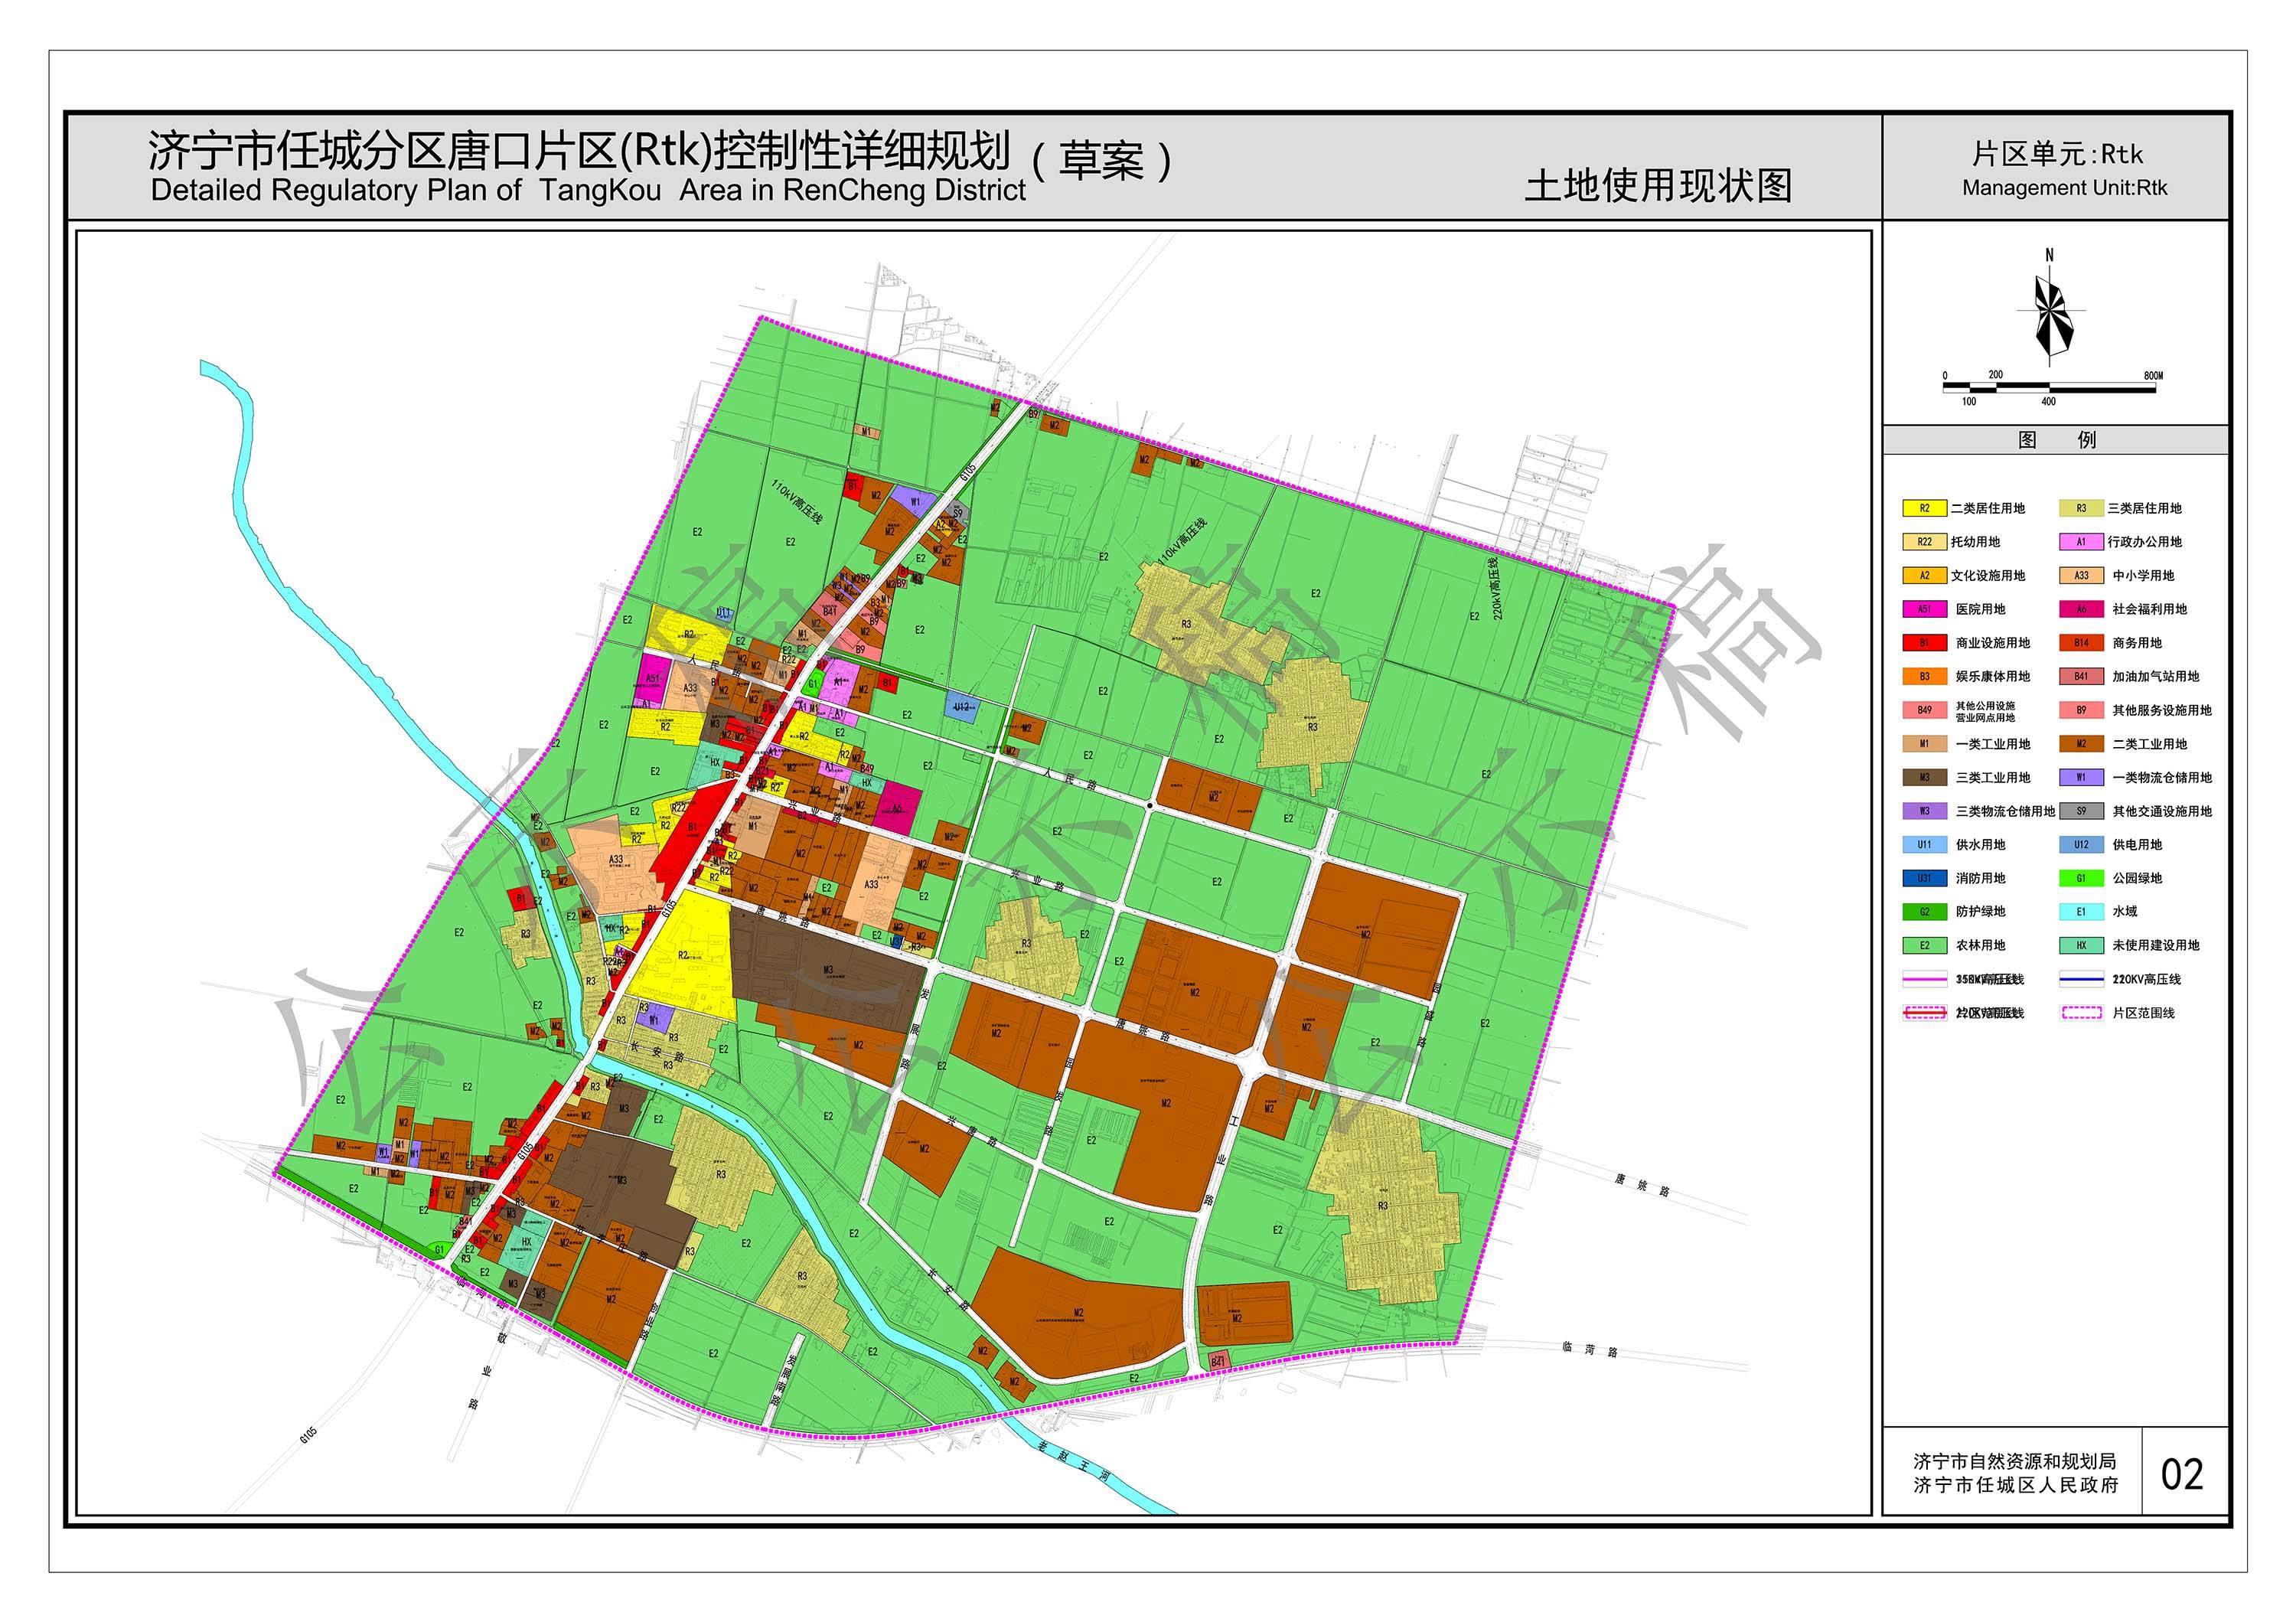The image size is (2296, 1622).
Task: Click the 220kV高压线 label on the map
Action: 1496,589
